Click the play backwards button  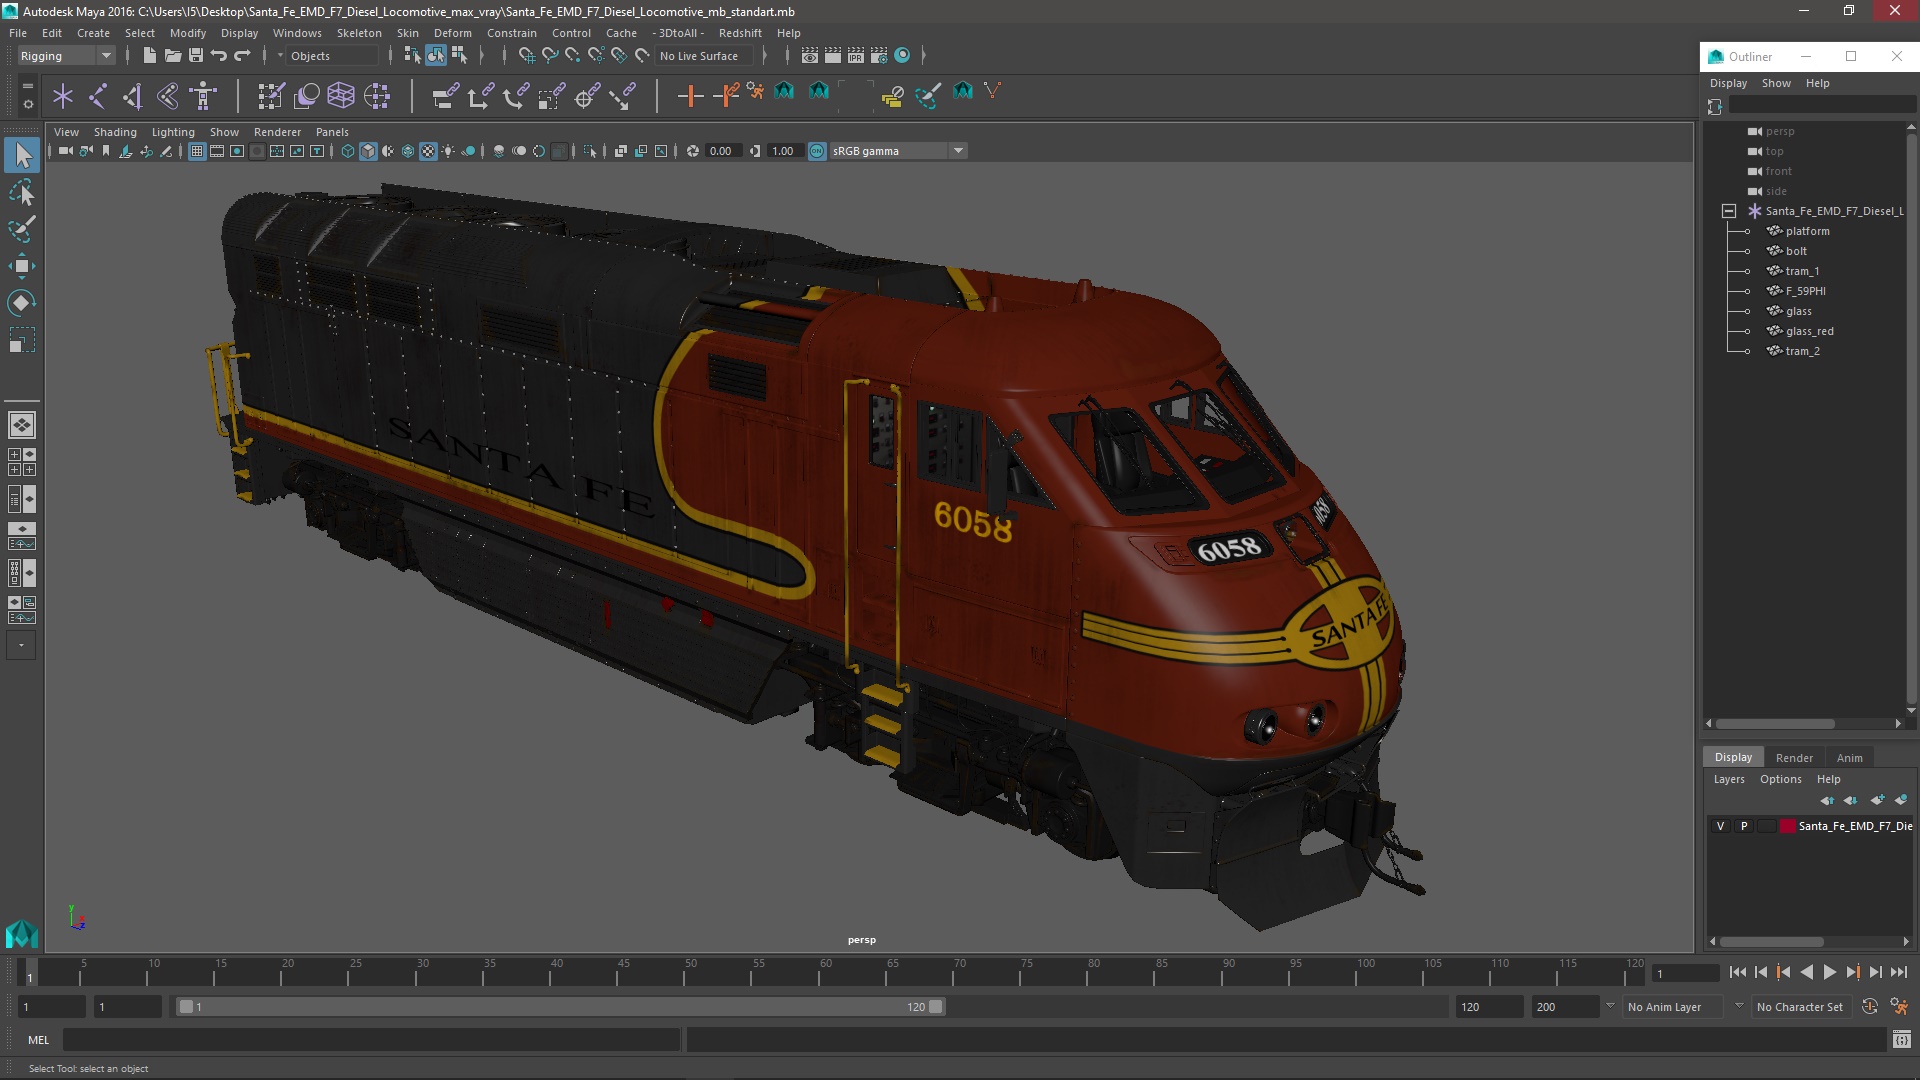(1806, 972)
